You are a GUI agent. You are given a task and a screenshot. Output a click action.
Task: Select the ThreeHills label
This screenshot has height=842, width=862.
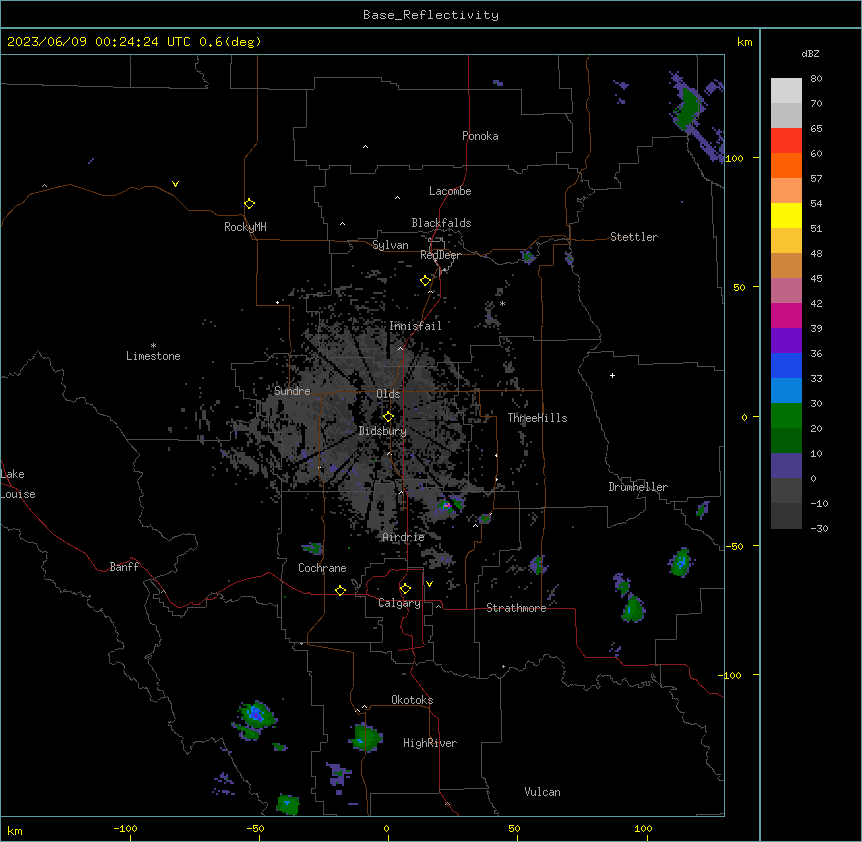537,418
